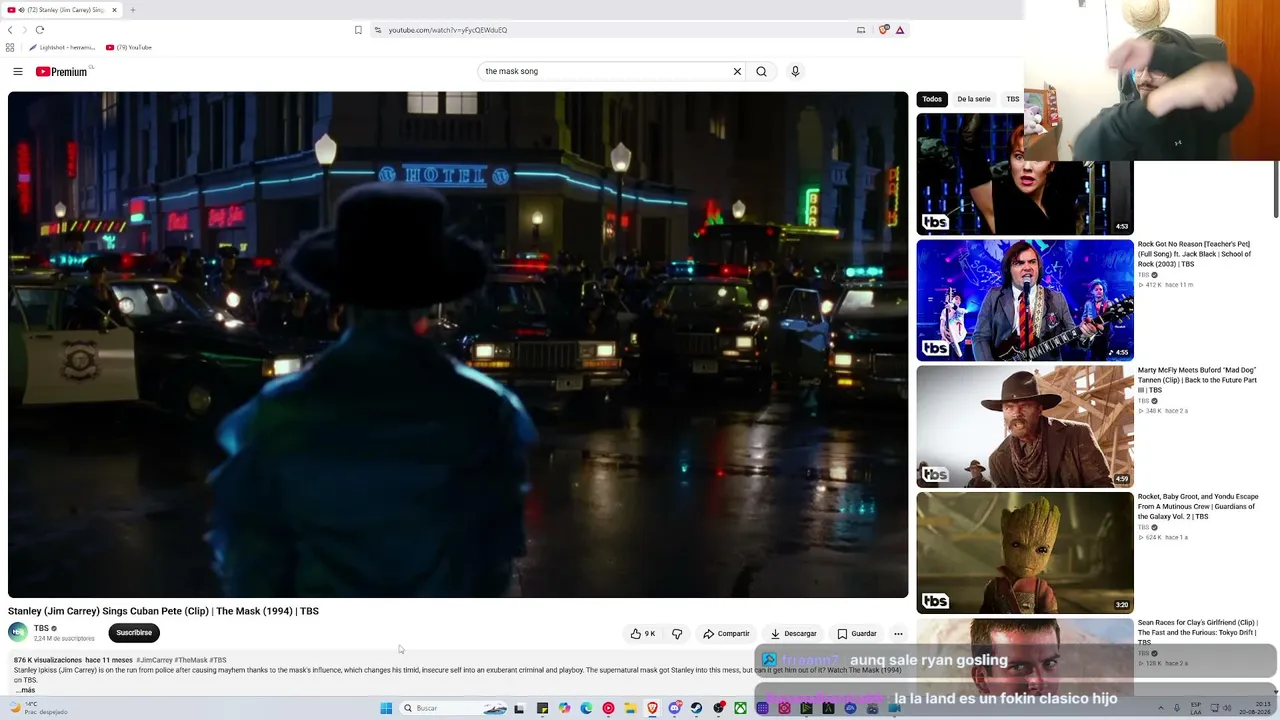Viewport: 1280px width, 720px height.
Task: Click the taskbar Buscar search box
Action: point(454,708)
